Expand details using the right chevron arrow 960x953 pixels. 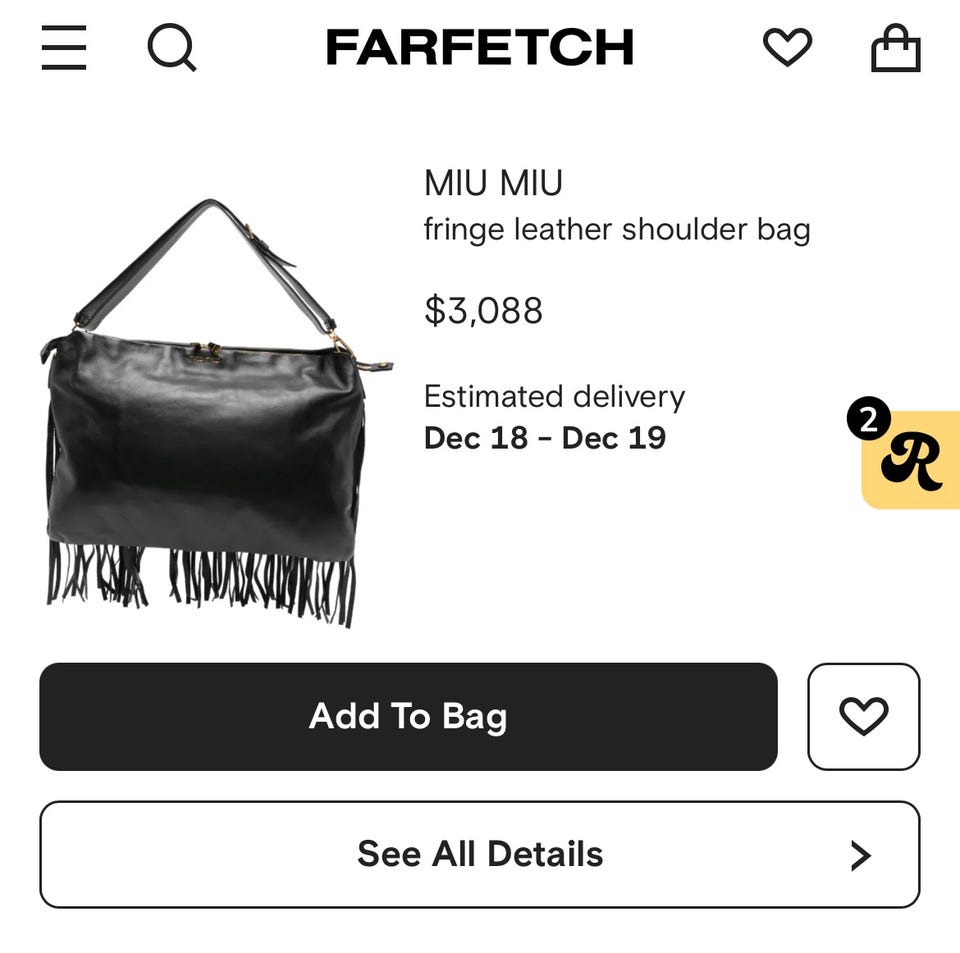861,855
